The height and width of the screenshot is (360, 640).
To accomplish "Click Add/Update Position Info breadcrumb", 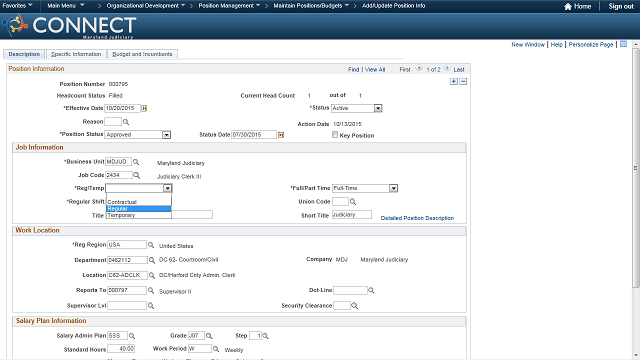I will click(x=393, y=6).
